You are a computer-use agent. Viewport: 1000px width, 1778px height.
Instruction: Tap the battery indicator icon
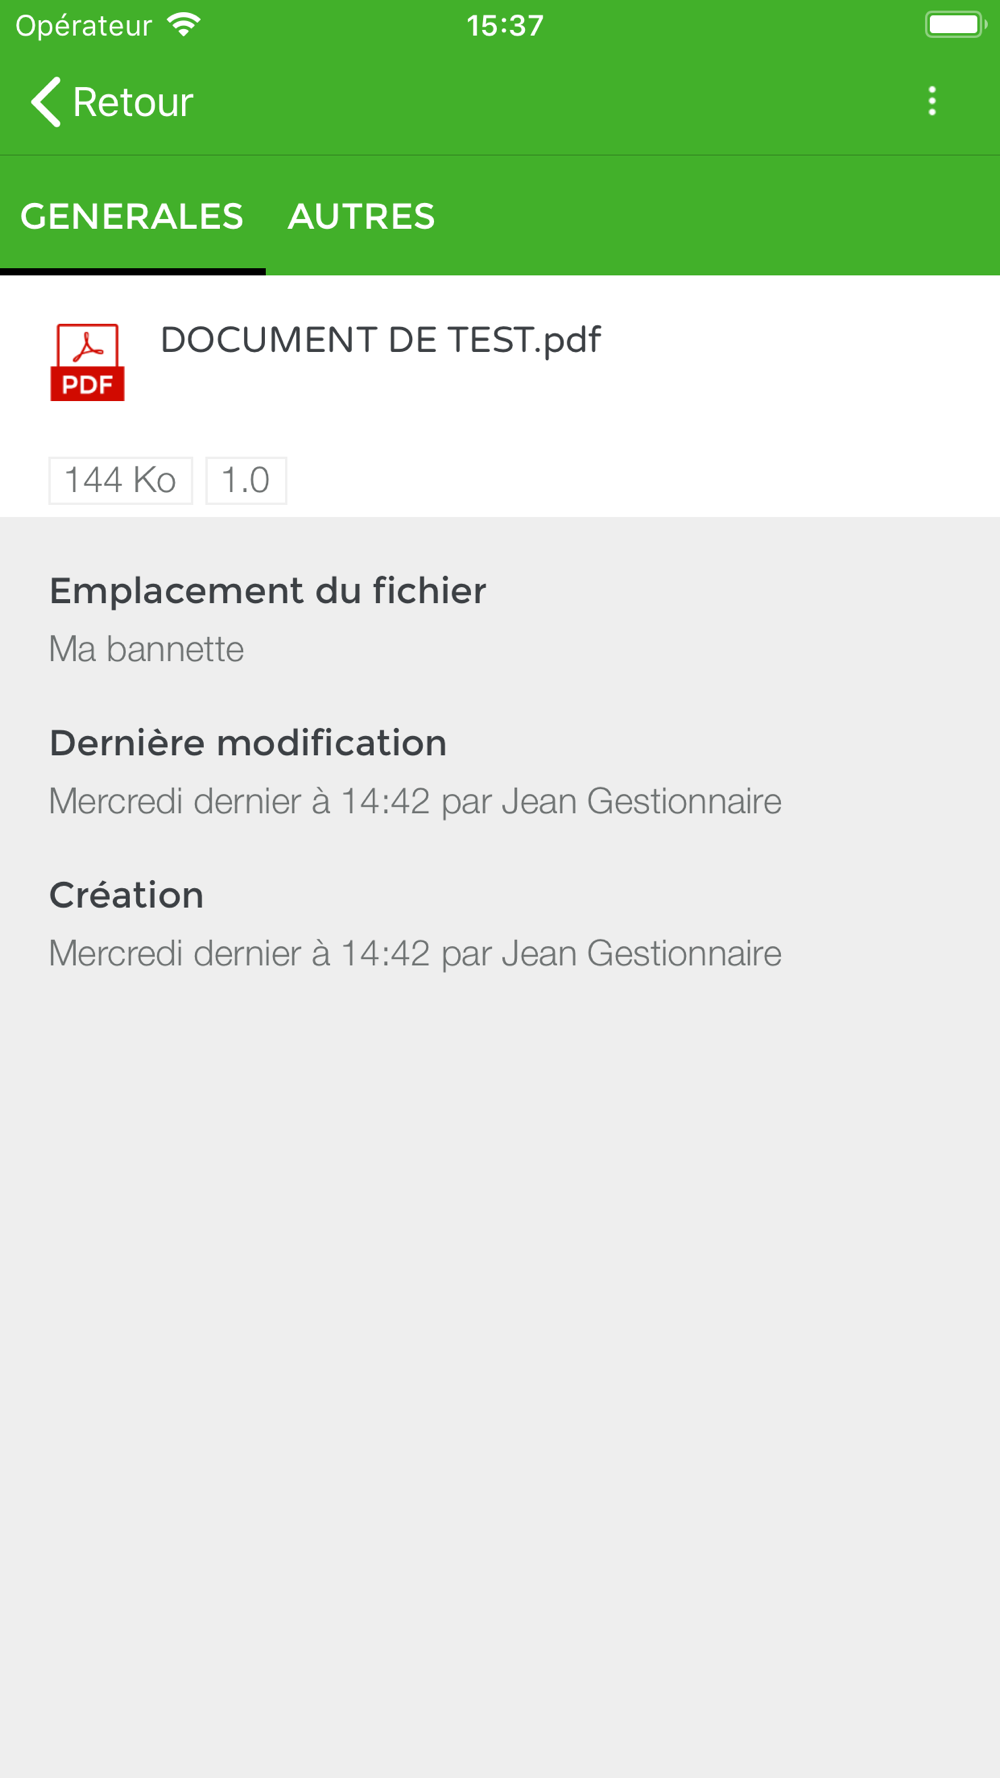click(956, 25)
